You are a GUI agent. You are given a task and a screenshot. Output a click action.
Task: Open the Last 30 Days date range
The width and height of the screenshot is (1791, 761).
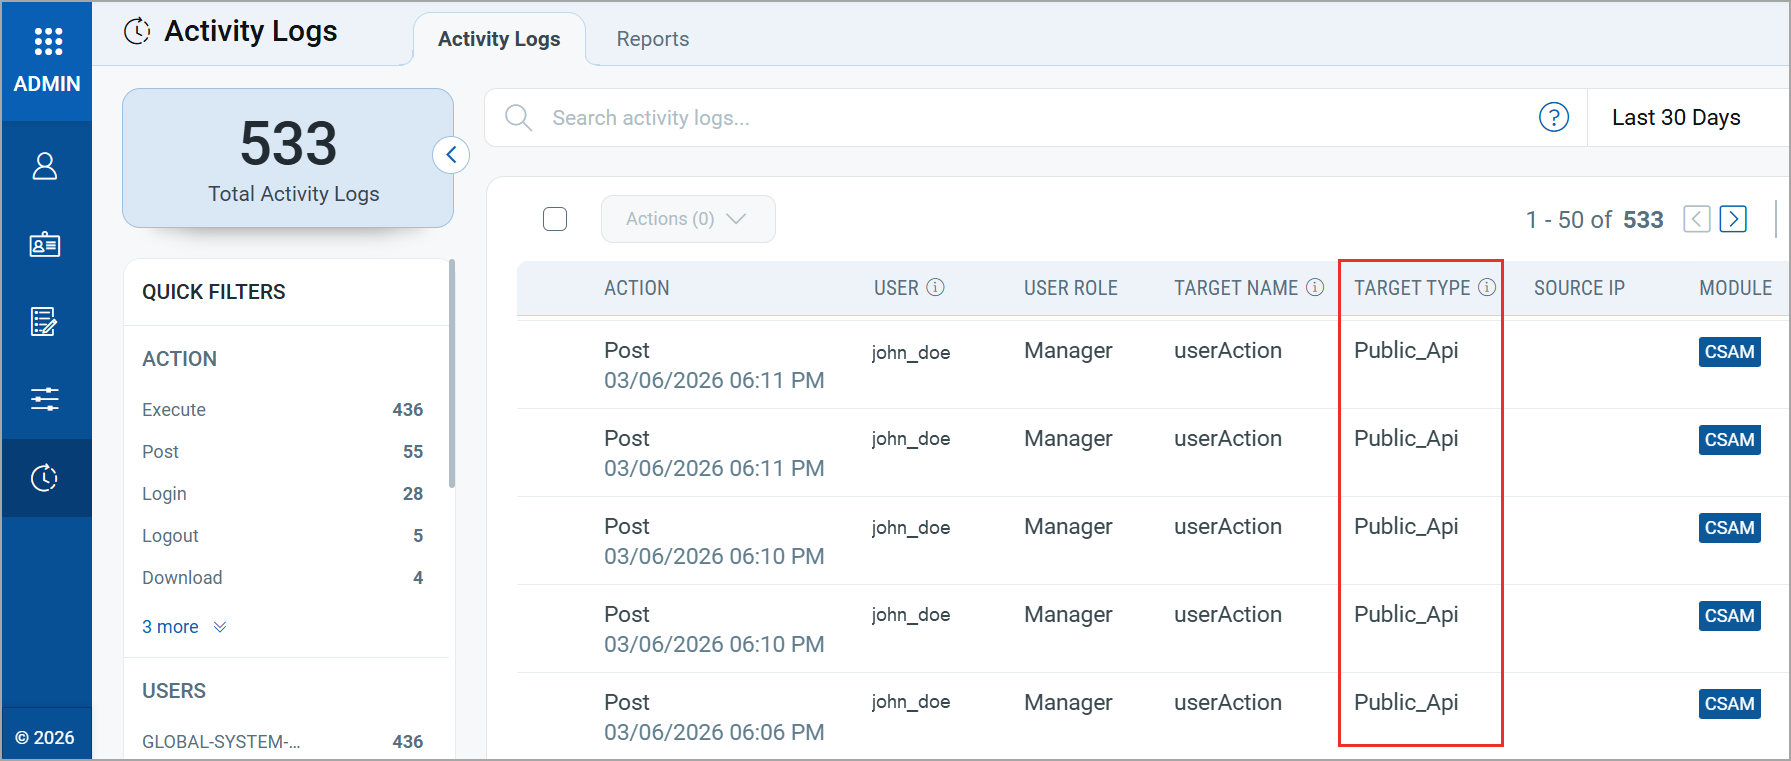tap(1676, 118)
